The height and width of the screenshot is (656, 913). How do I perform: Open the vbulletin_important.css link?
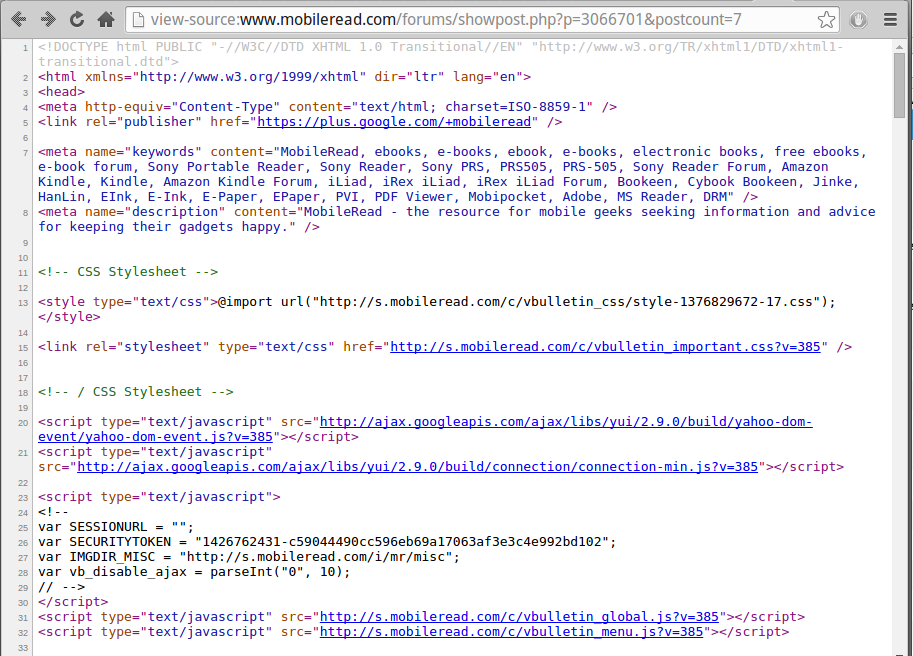click(605, 347)
